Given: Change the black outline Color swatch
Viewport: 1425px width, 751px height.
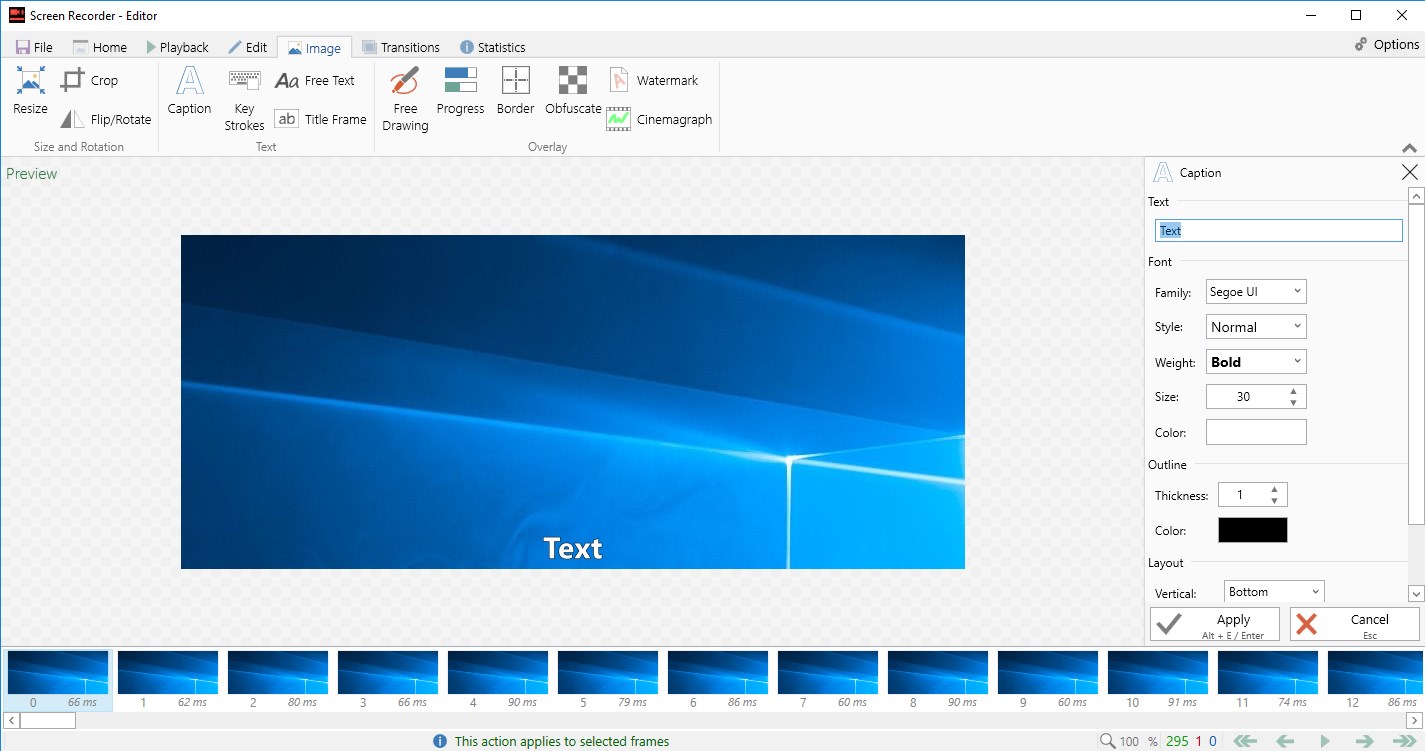Looking at the screenshot, I should pyautogui.click(x=1252, y=530).
